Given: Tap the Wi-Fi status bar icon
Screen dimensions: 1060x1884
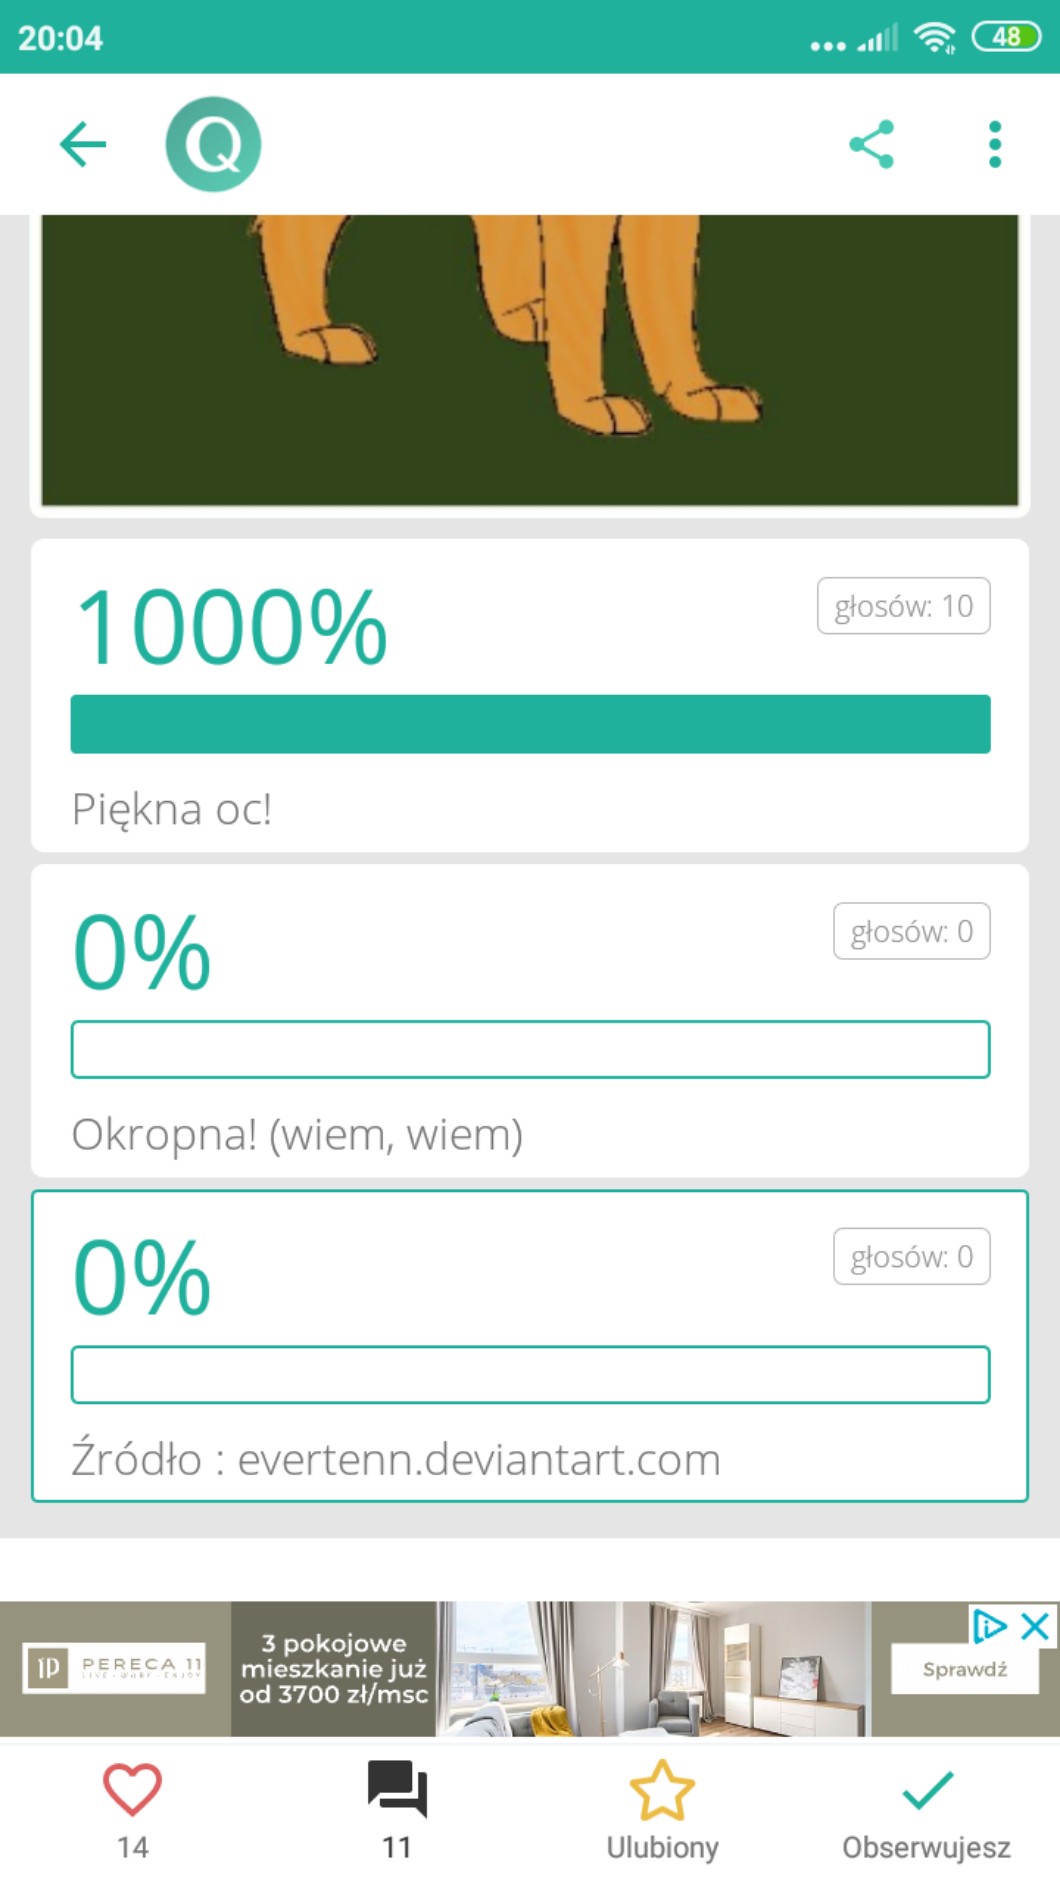Looking at the screenshot, I should point(934,38).
